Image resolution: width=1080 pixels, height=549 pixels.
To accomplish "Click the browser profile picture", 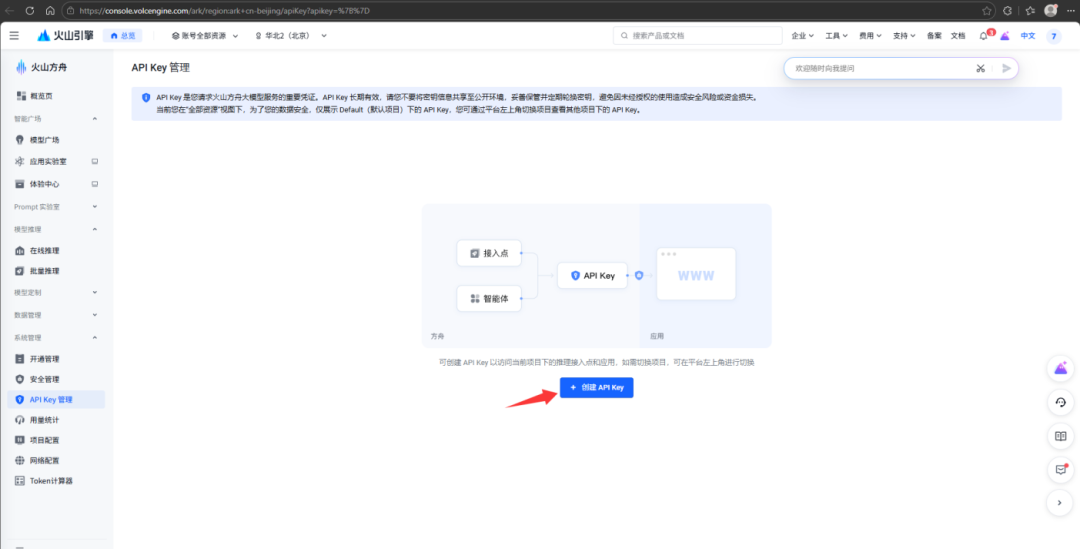I will point(1050,10).
